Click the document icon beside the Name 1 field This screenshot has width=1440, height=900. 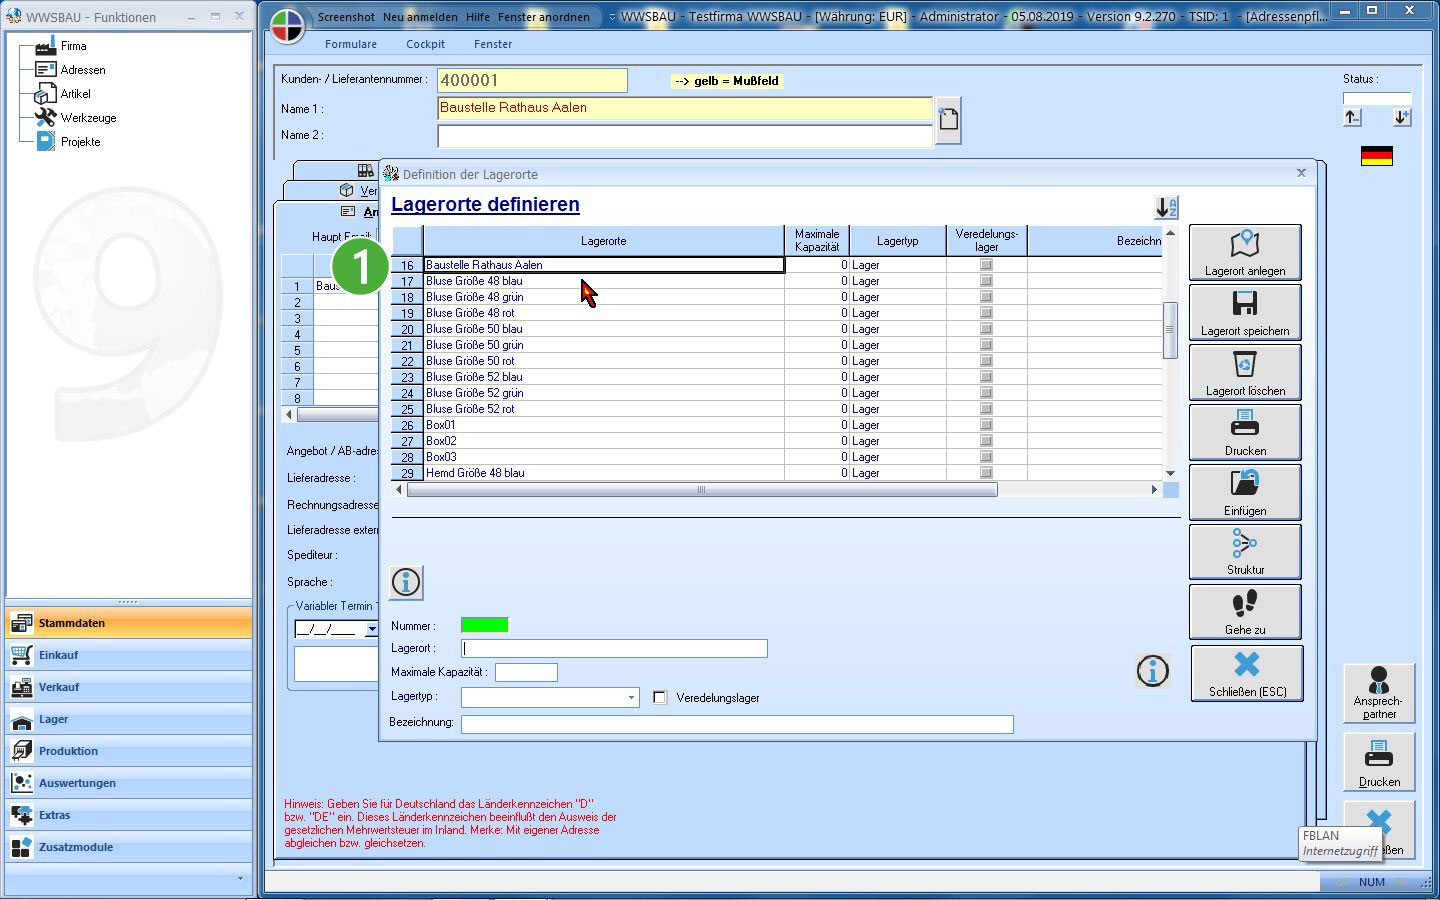coord(948,120)
